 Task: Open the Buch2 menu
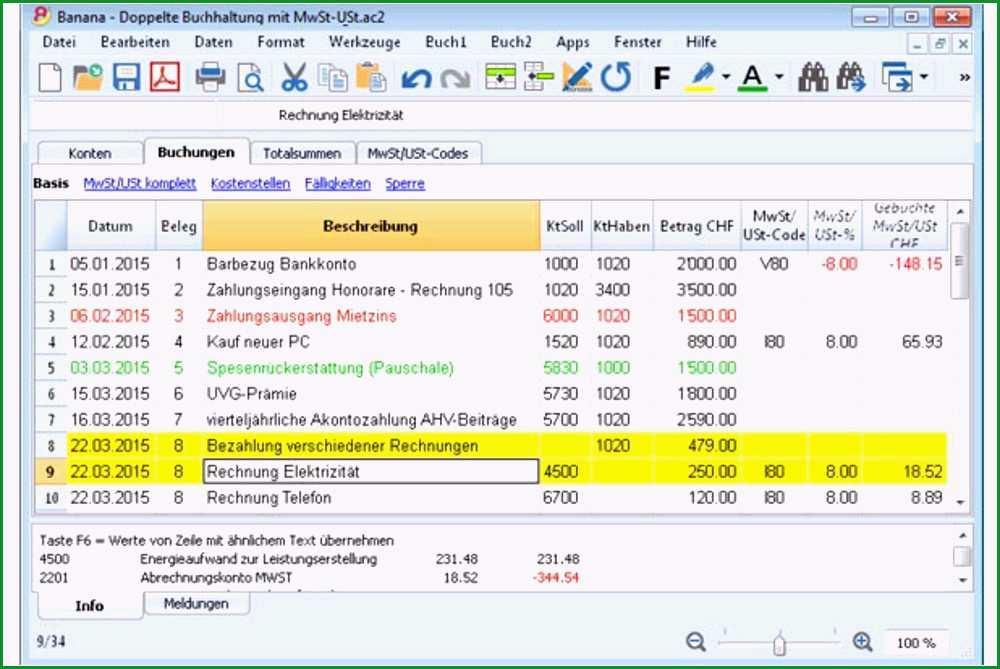[x=511, y=42]
